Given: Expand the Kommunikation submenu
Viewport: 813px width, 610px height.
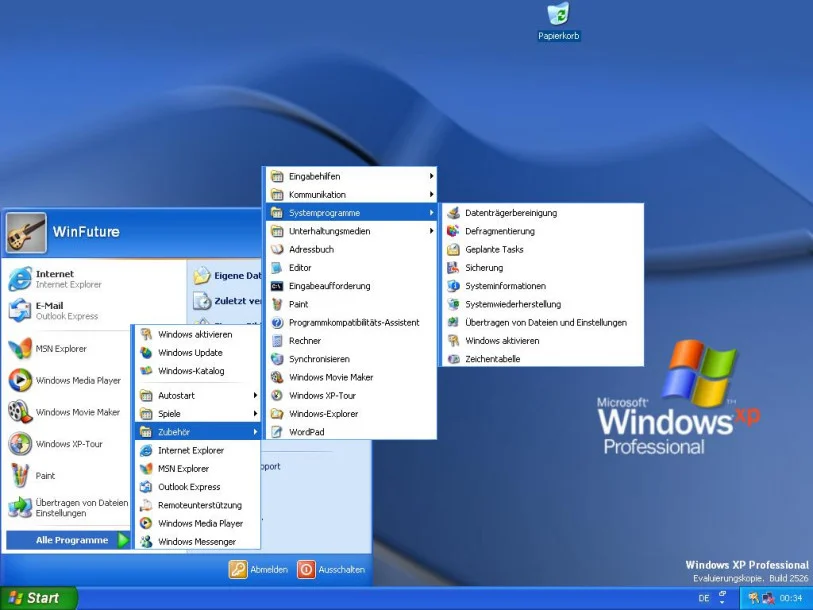Looking at the screenshot, I should tap(350, 195).
